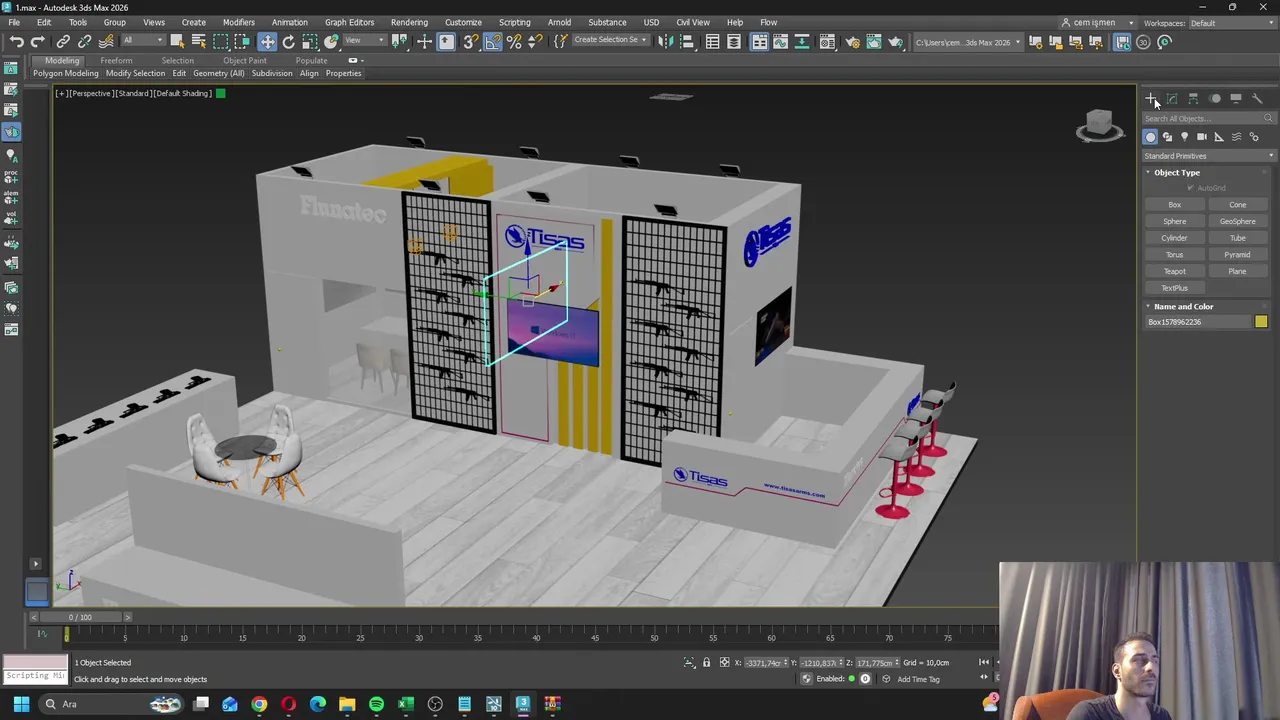Viewport: 1280px width, 720px height.
Task: Click the Teapot button
Action: (1175, 271)
